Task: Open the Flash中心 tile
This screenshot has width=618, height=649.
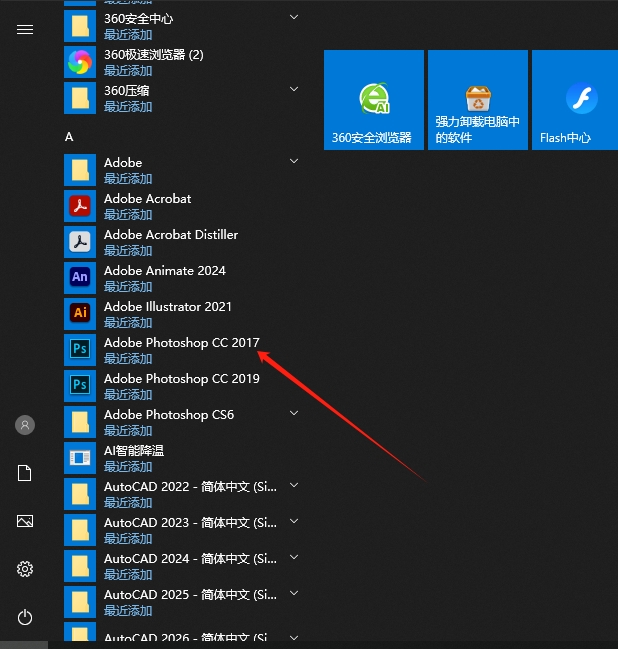Action: pyautogui.click(x=575, y=100)
